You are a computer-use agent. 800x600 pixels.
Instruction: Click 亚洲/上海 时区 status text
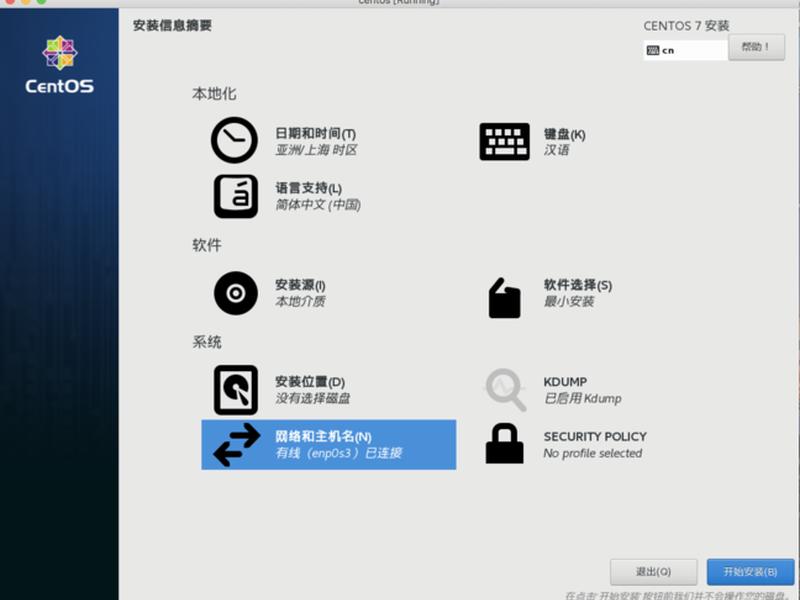pos(316,150)
